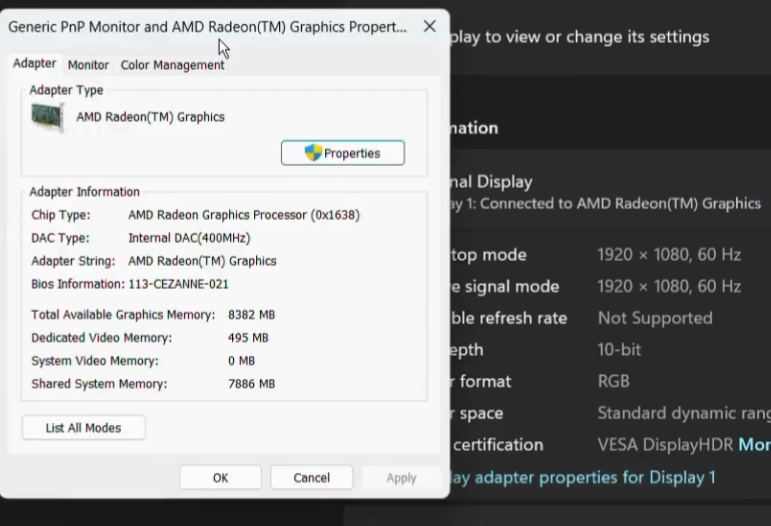Image resolution: width=771 pixels, height=526 pixels.
Task: Select Total Available Graphics Memory 8382 MB
Action: 251,315
